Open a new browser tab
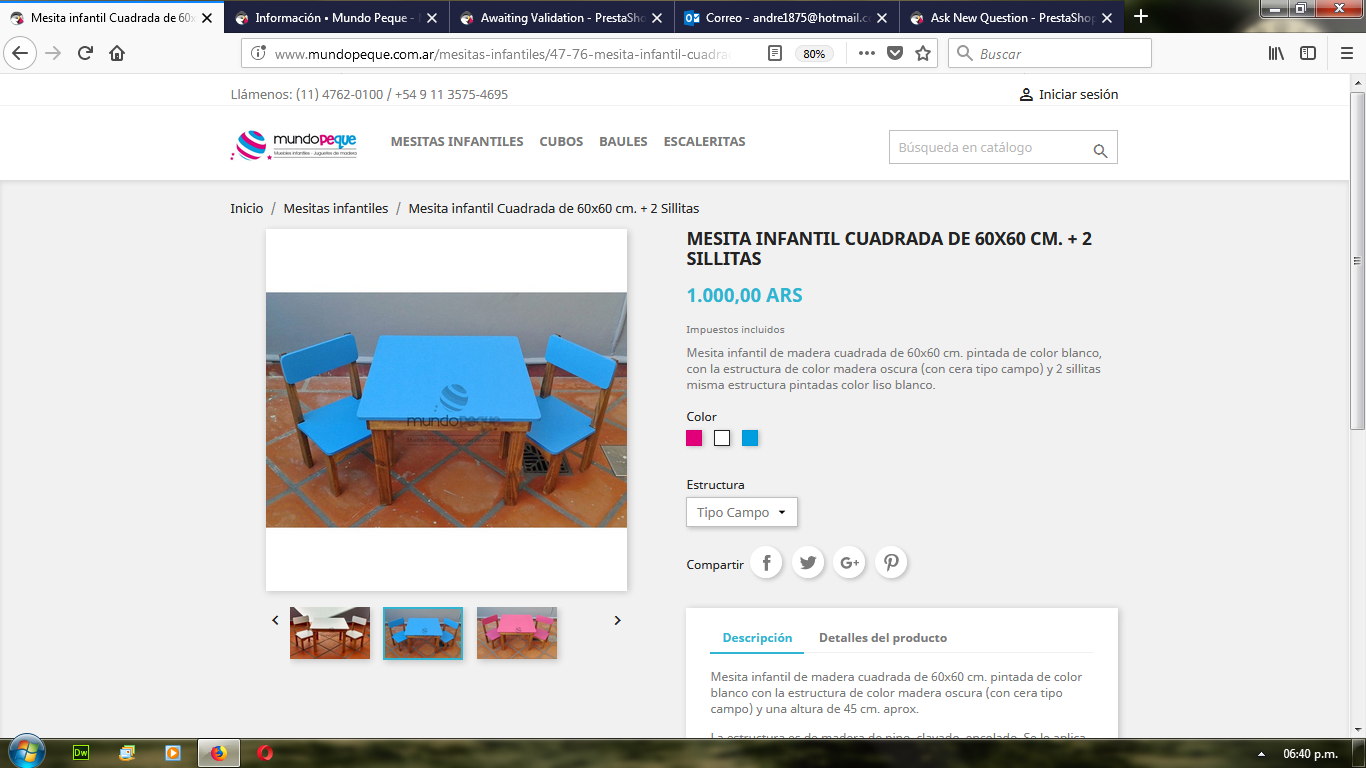This screenshot has height=768, width=1366. (x=1141, y=17)
